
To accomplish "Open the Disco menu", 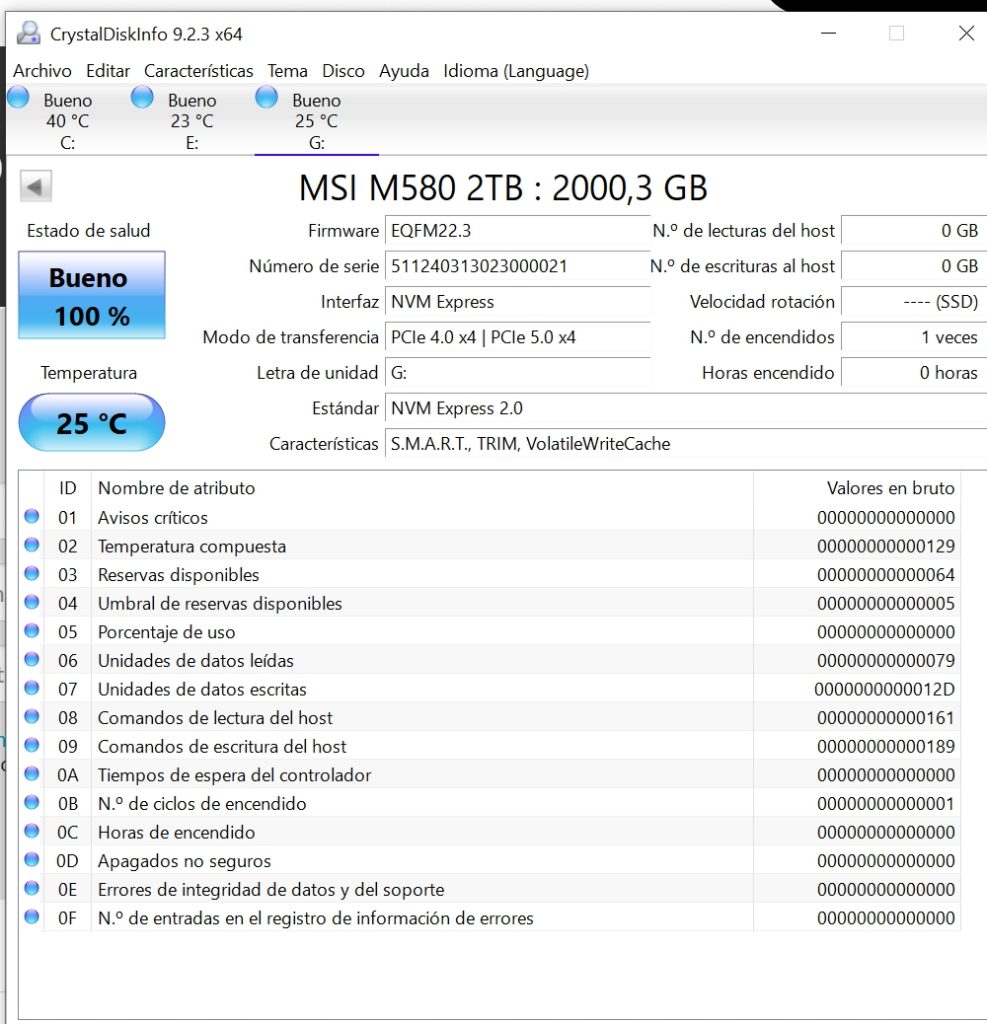I will pyautogui.click(x=344, y=71).
